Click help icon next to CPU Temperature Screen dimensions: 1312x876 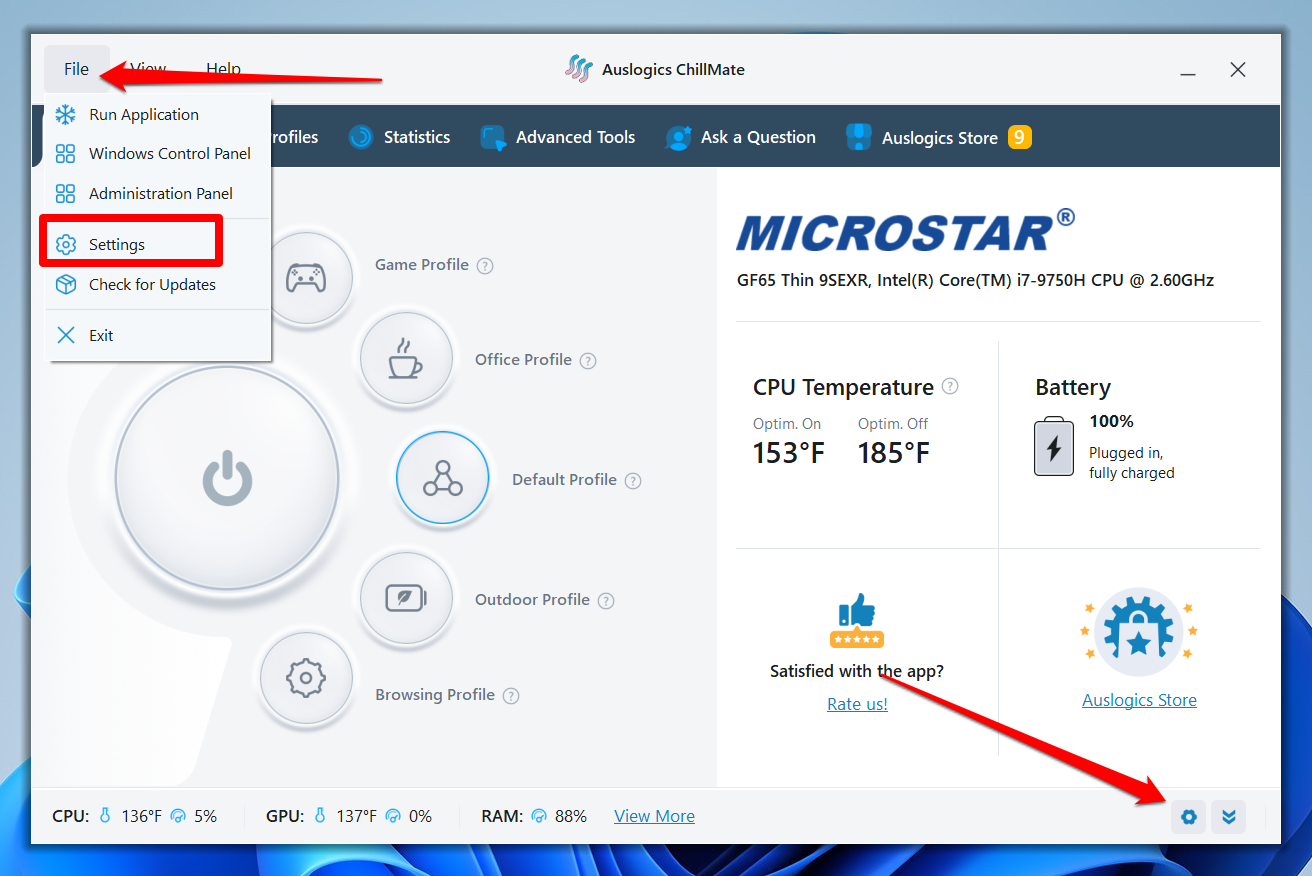[x=950, y=386]
